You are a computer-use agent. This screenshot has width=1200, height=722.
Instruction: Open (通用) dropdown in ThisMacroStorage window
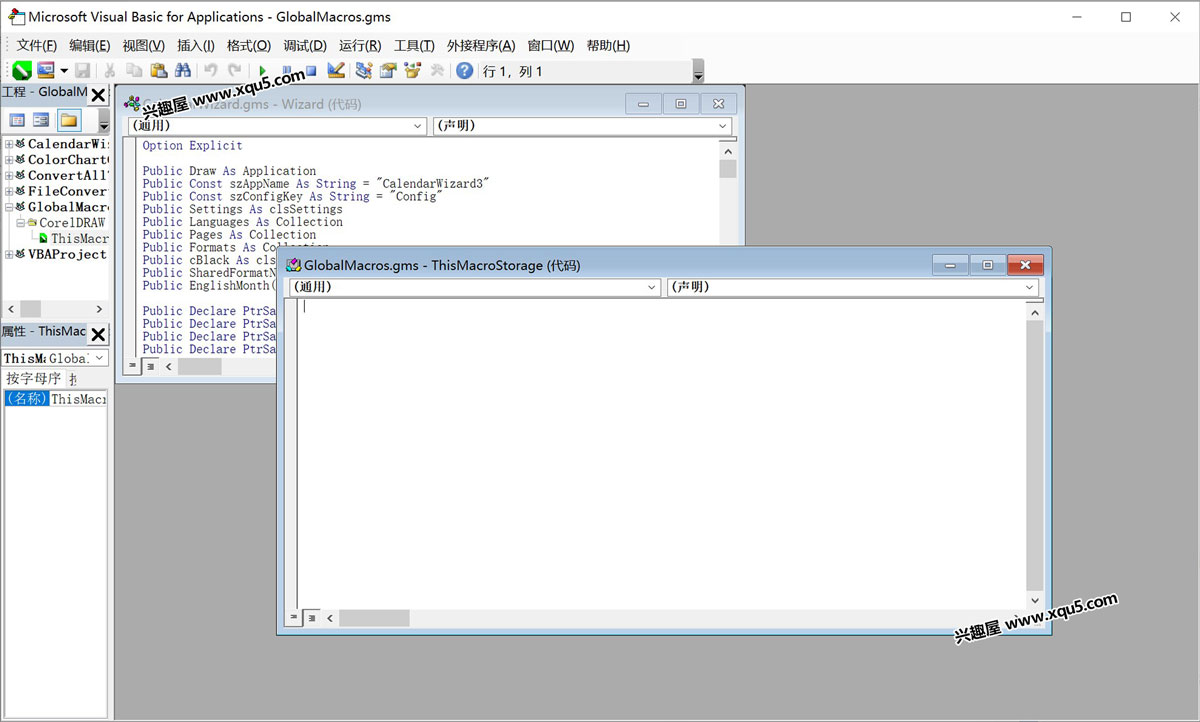coord(474,287)
